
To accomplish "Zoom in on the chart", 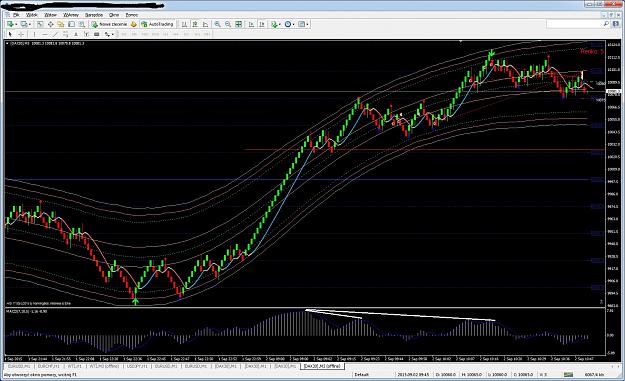I will pos(218,24).
